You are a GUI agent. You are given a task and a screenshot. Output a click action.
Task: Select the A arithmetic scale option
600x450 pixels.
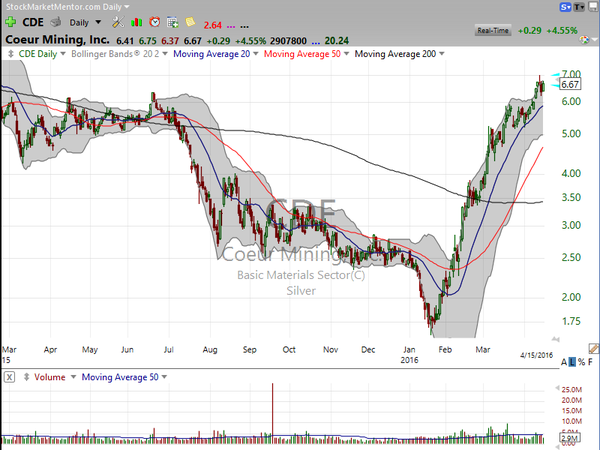point(564,362)
